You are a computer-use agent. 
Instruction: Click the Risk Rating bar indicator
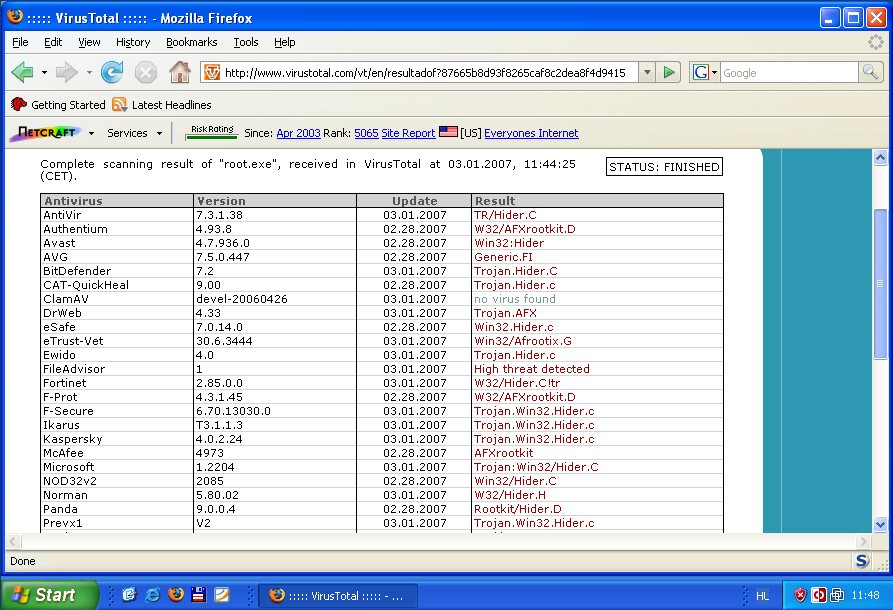(x=212, y=132)
